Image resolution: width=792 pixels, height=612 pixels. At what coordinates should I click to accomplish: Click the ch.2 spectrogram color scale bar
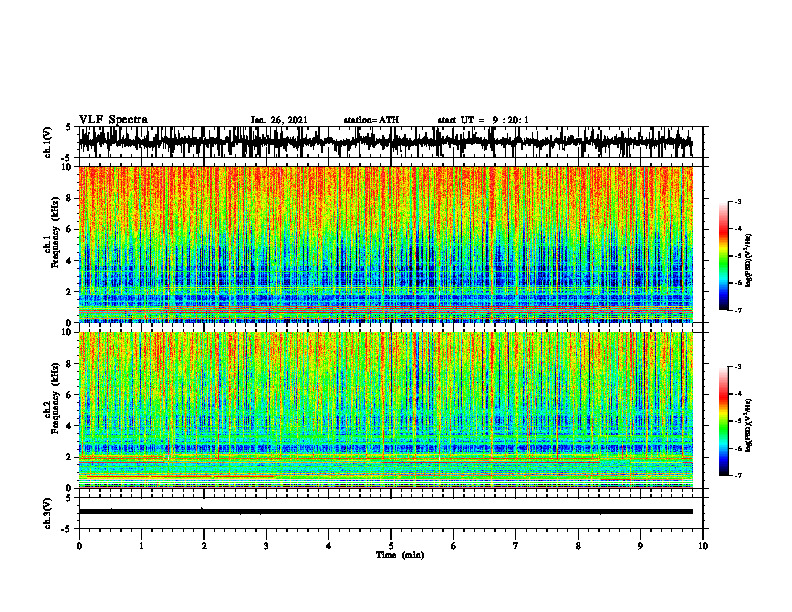[x=723, y=421]
